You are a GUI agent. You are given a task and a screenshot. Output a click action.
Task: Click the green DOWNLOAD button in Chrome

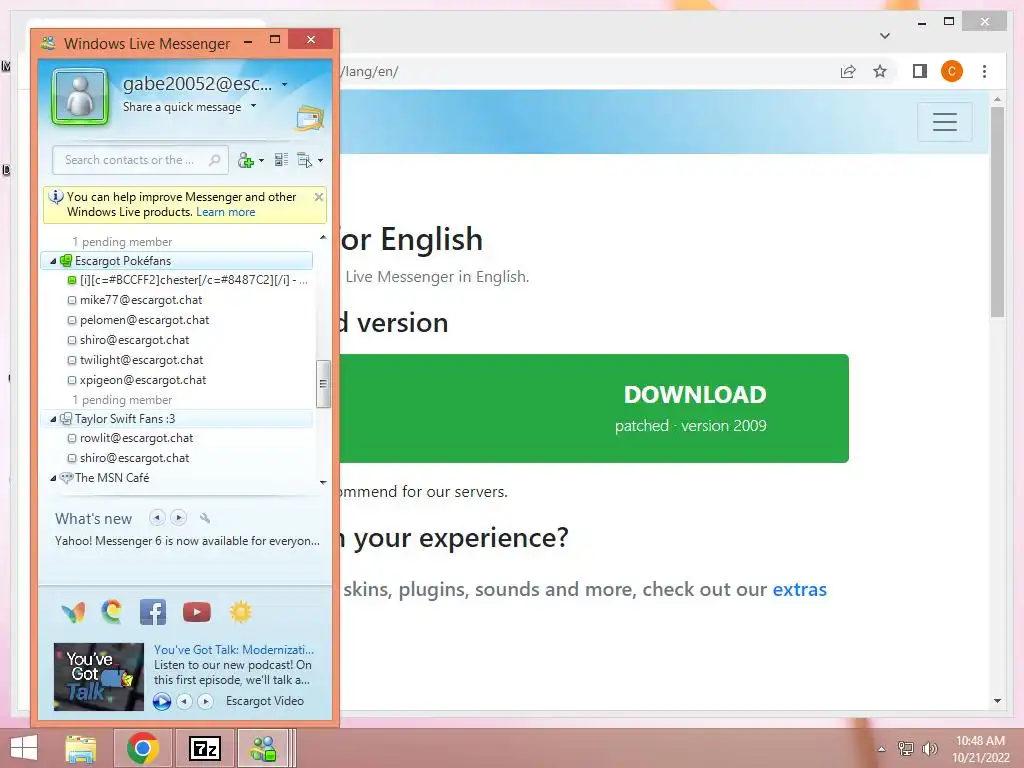pyautogui.click(x=594, y=409)
